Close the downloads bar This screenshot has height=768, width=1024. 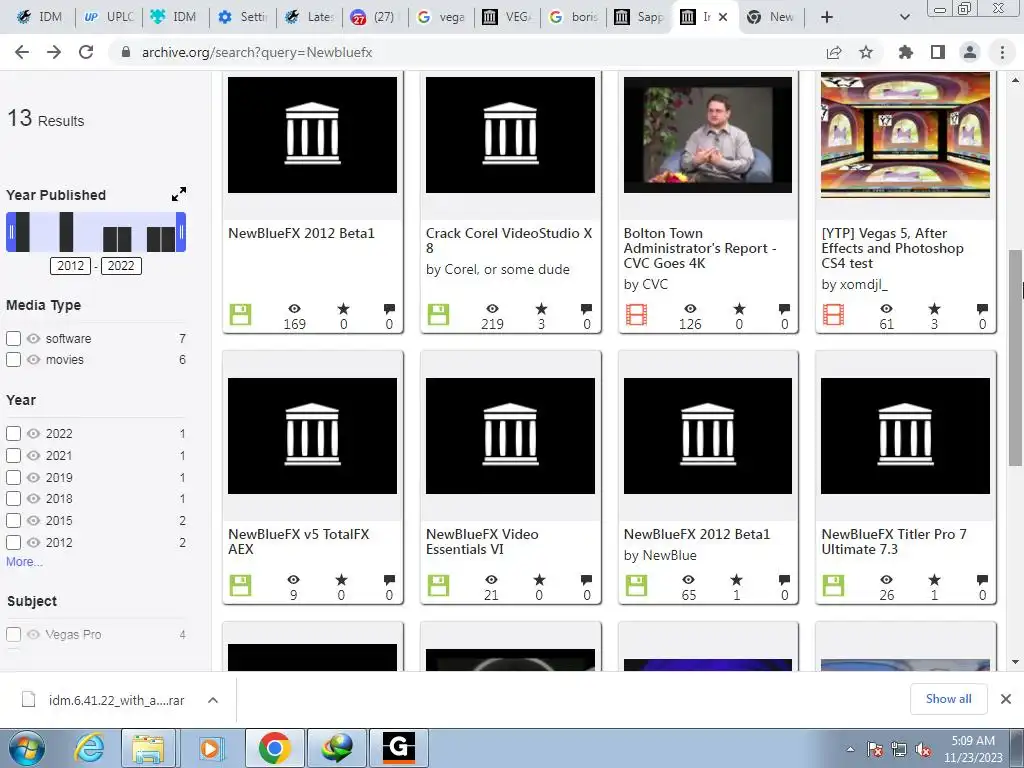1006,699
